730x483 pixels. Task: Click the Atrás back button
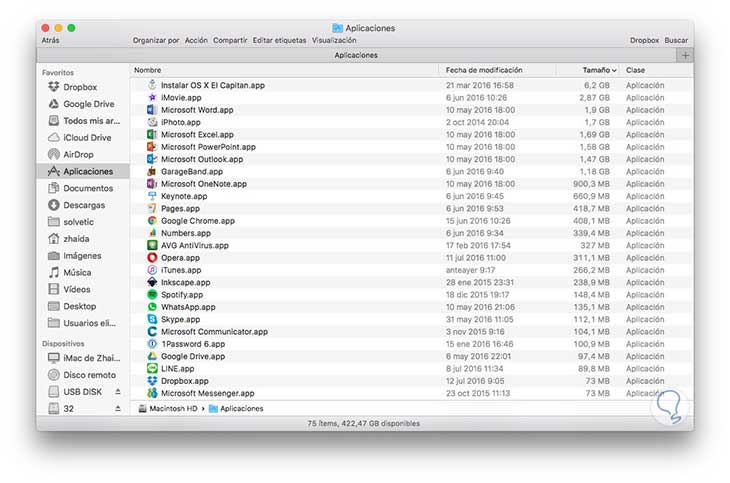(x=50, y=40)
